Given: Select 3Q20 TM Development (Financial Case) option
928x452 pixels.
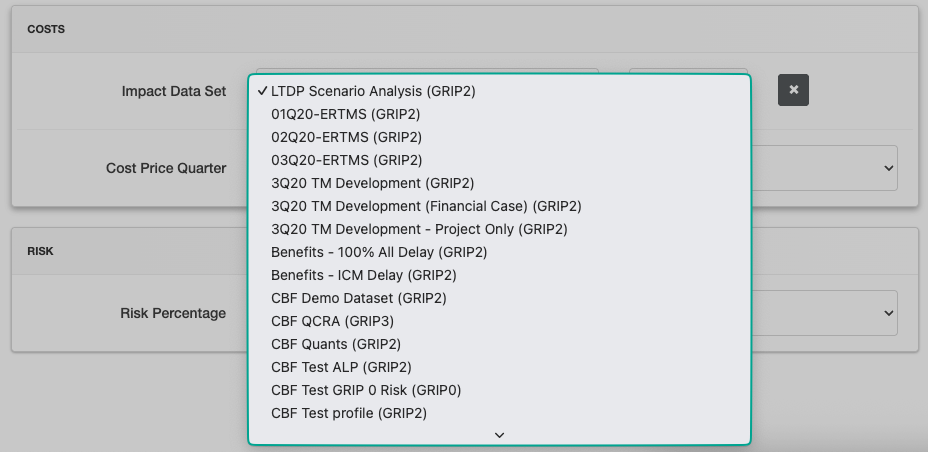Looking at the screenshot, I should (x=426, y=206).
